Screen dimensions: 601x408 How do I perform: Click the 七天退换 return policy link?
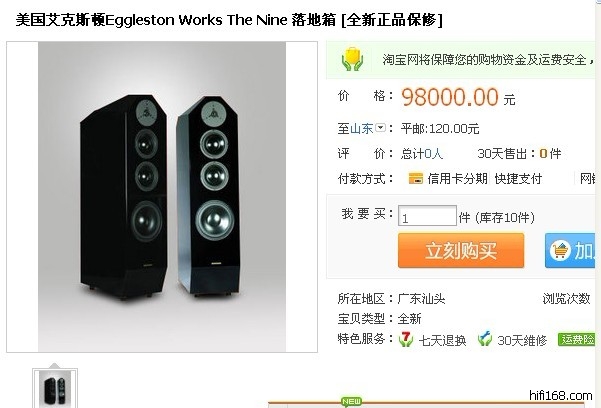pos(442,340)
